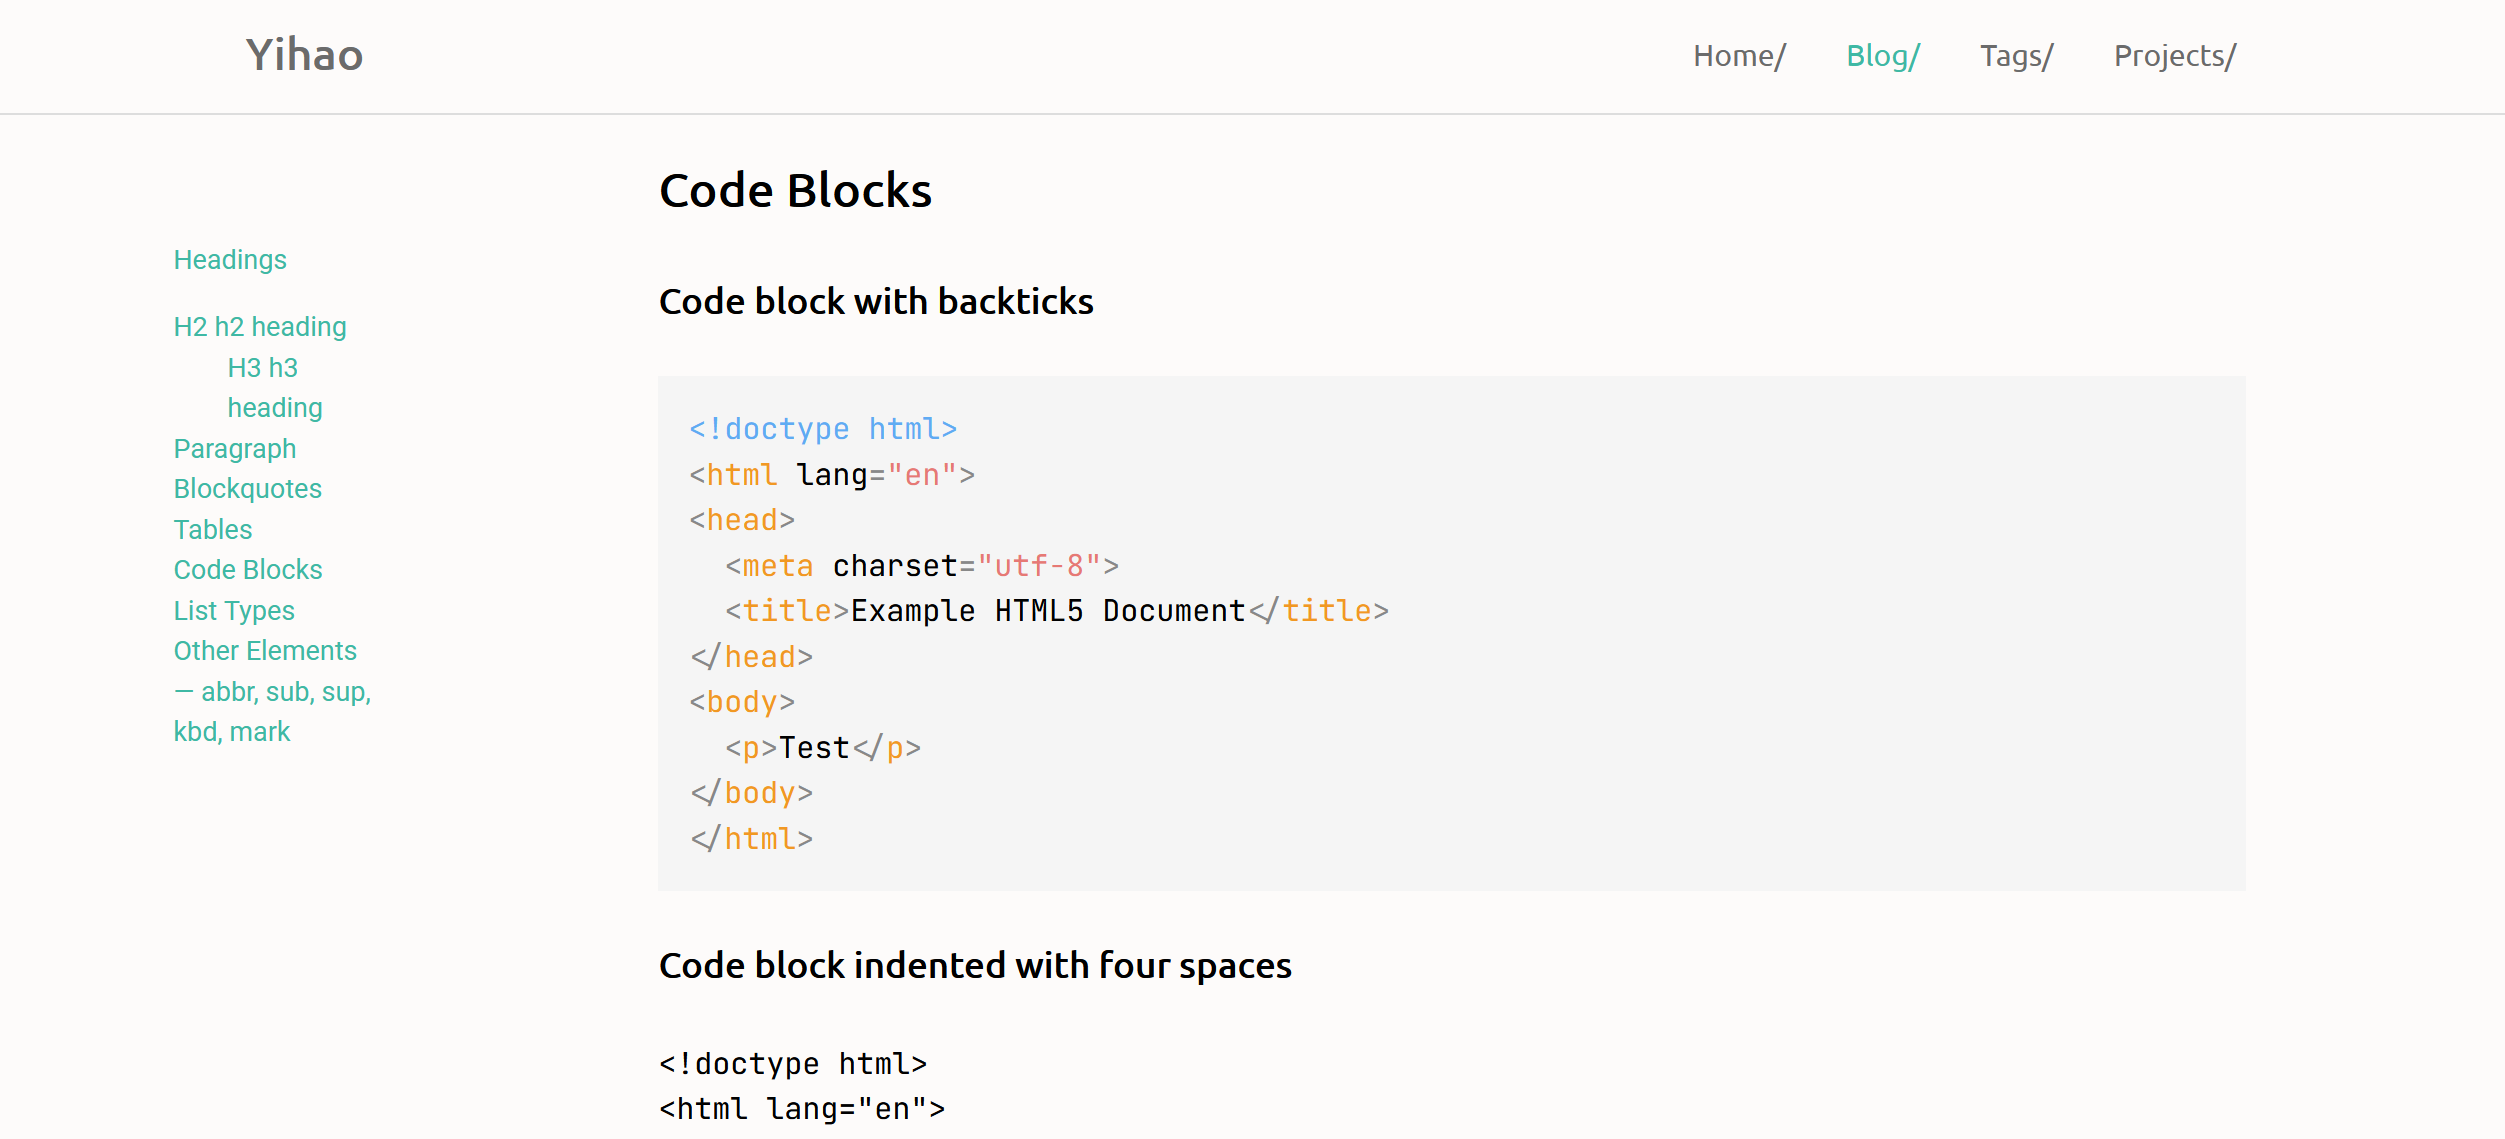This screenshot has height=1139, width=2505.
Task: Jump to Paragraph section link
Action: click(235, 449)
